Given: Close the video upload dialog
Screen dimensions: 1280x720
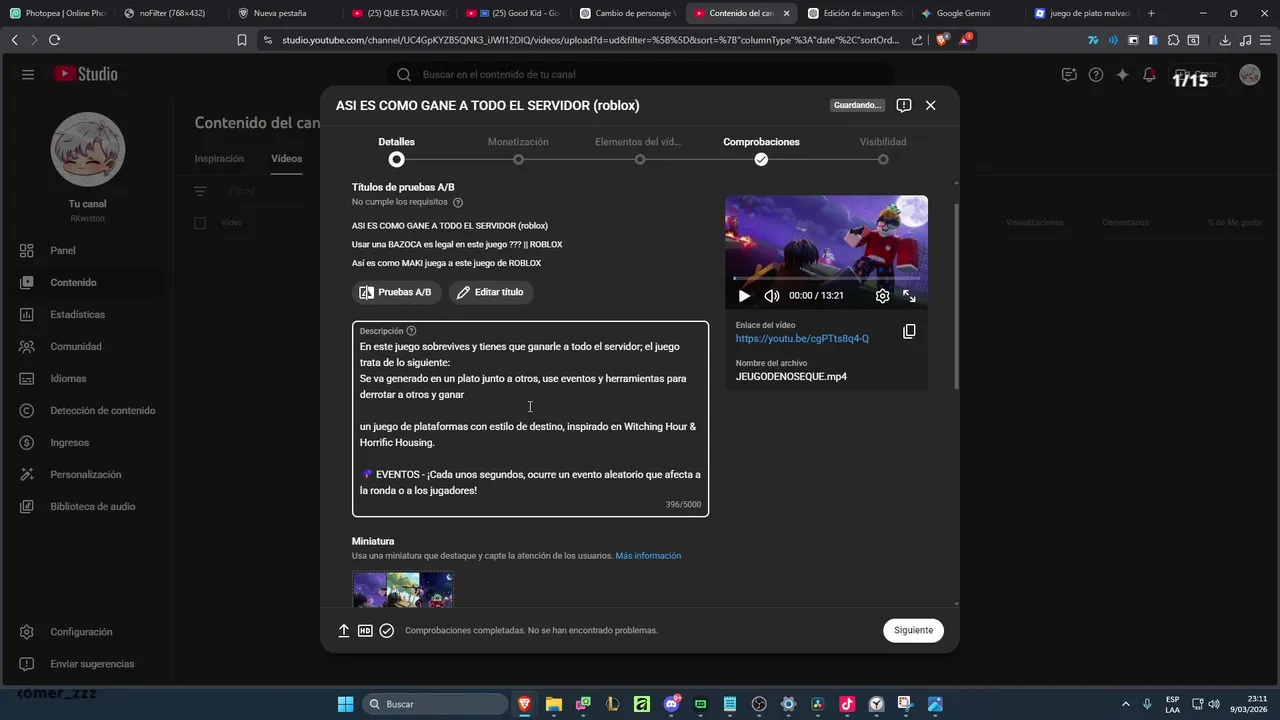Looking at the screenshot, I should (931, 105).
